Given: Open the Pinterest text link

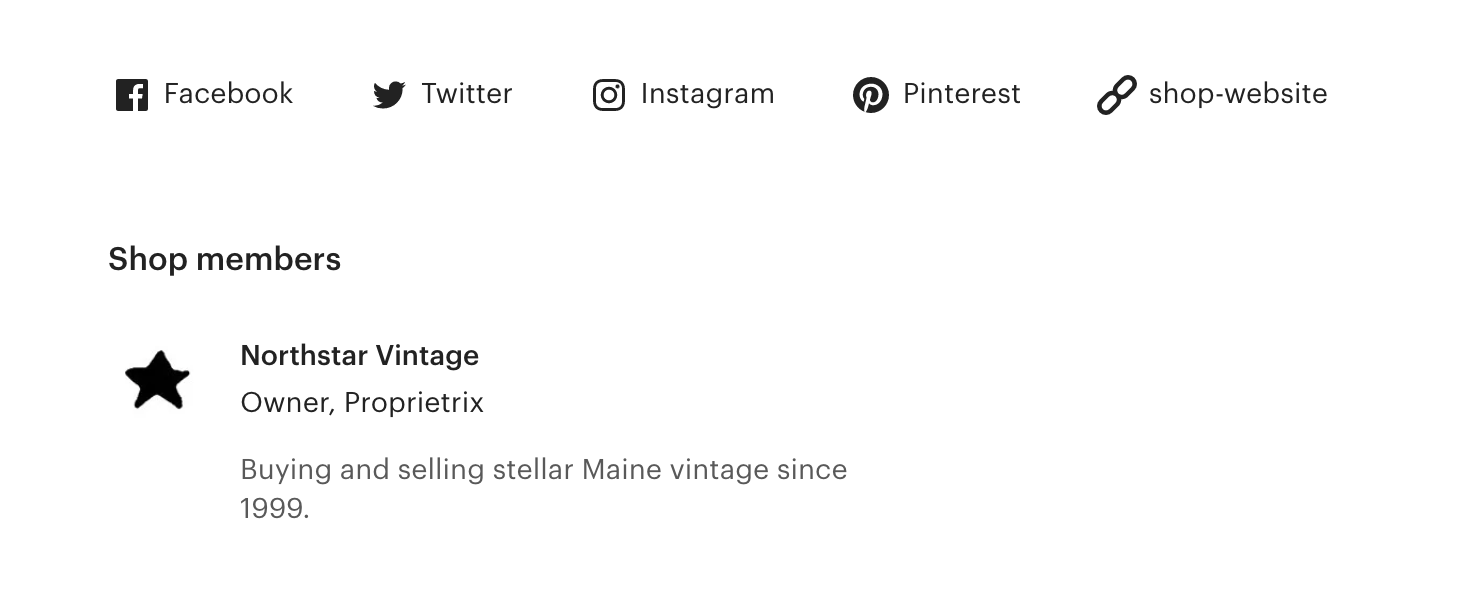Looking at the screenshot, I should (961, 94).
